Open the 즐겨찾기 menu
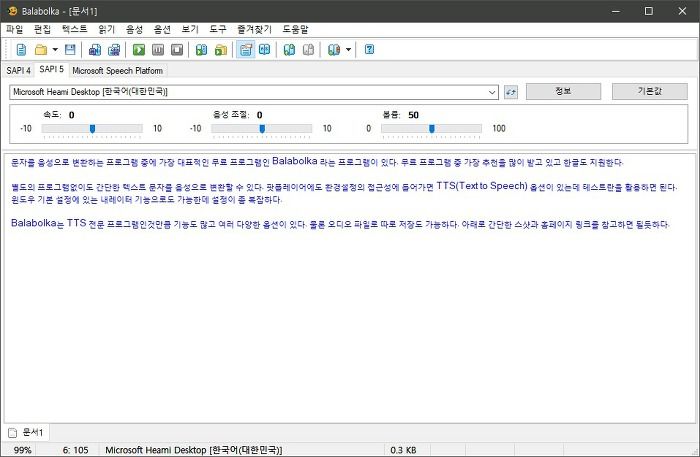 point(254,29)
